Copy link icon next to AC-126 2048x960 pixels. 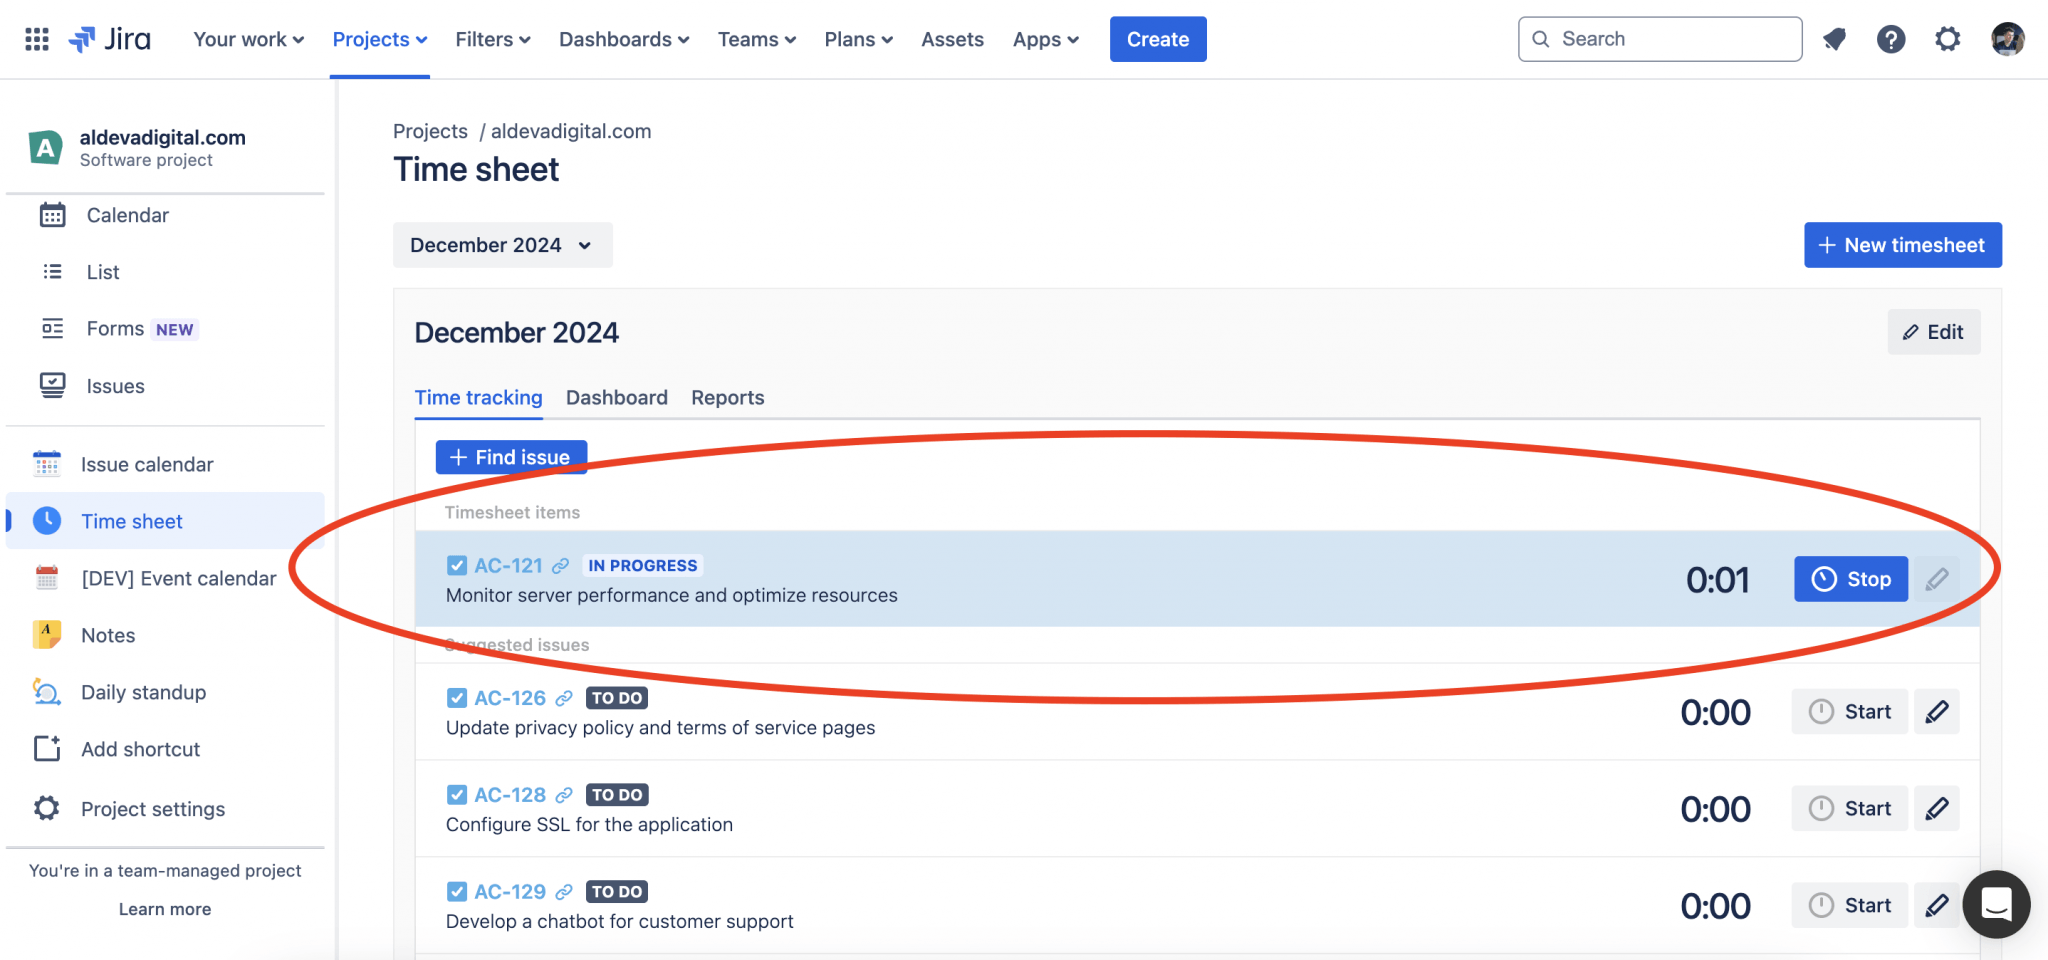[x=564, y=698]
